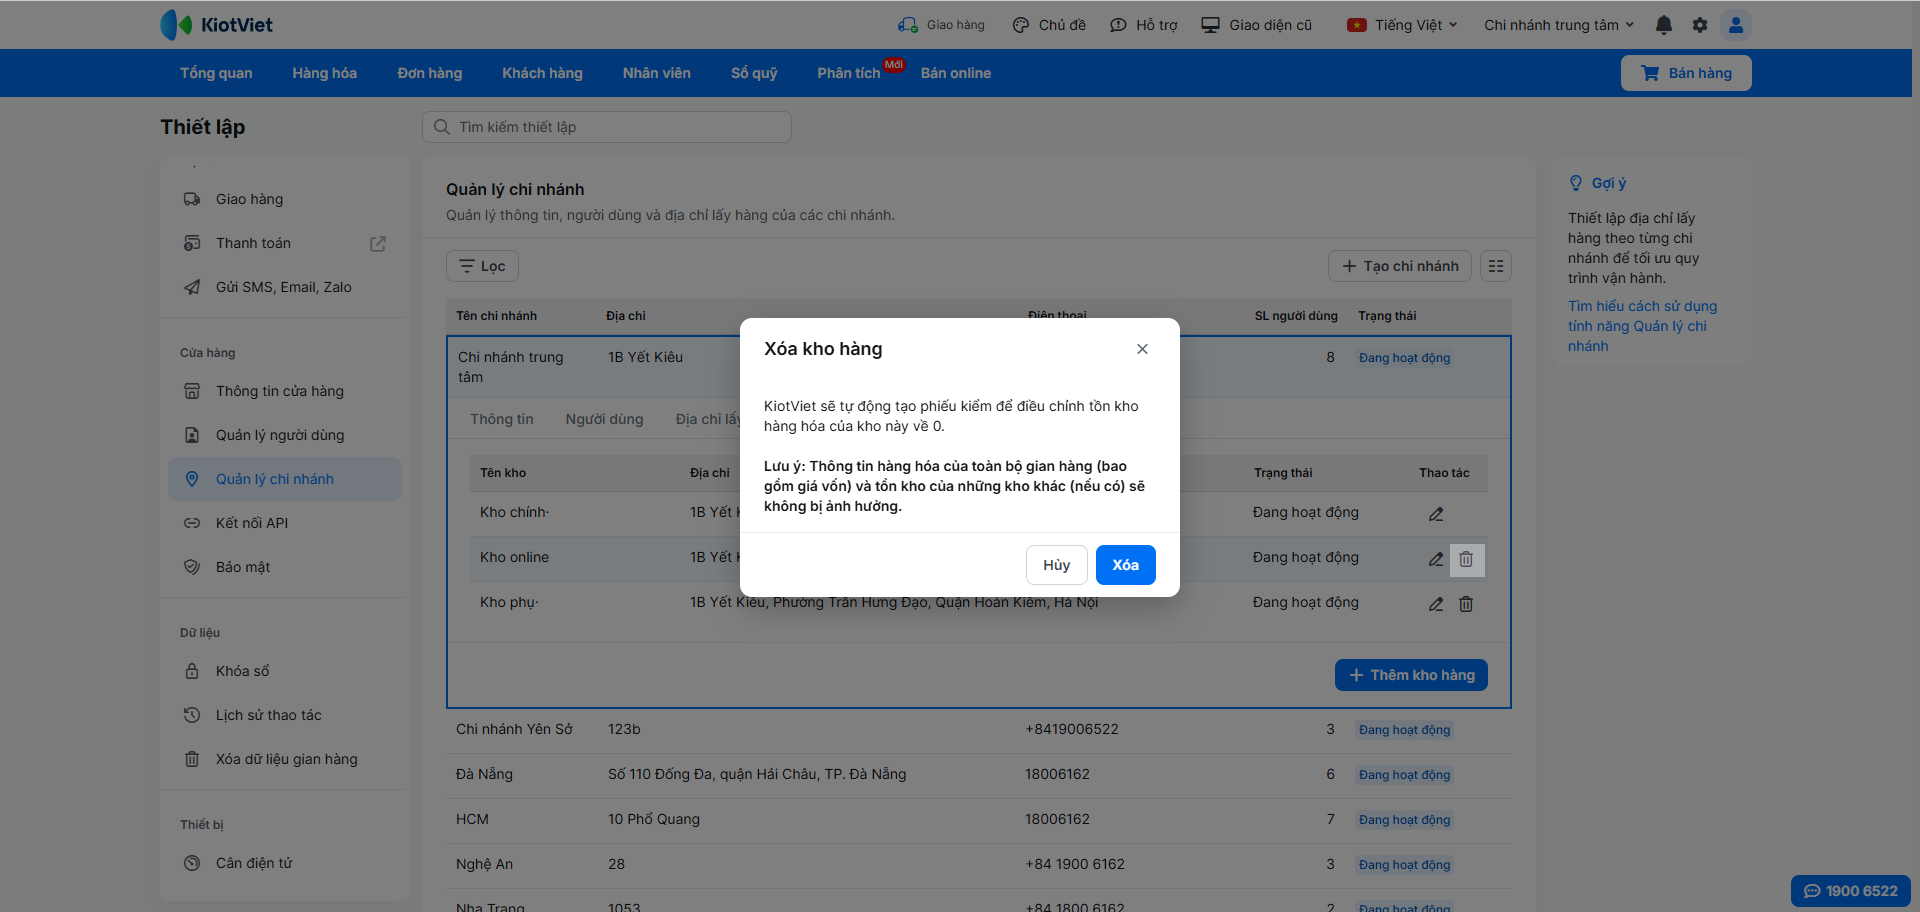Click the Kho phụ warehouse name

(x=509, y=602)
